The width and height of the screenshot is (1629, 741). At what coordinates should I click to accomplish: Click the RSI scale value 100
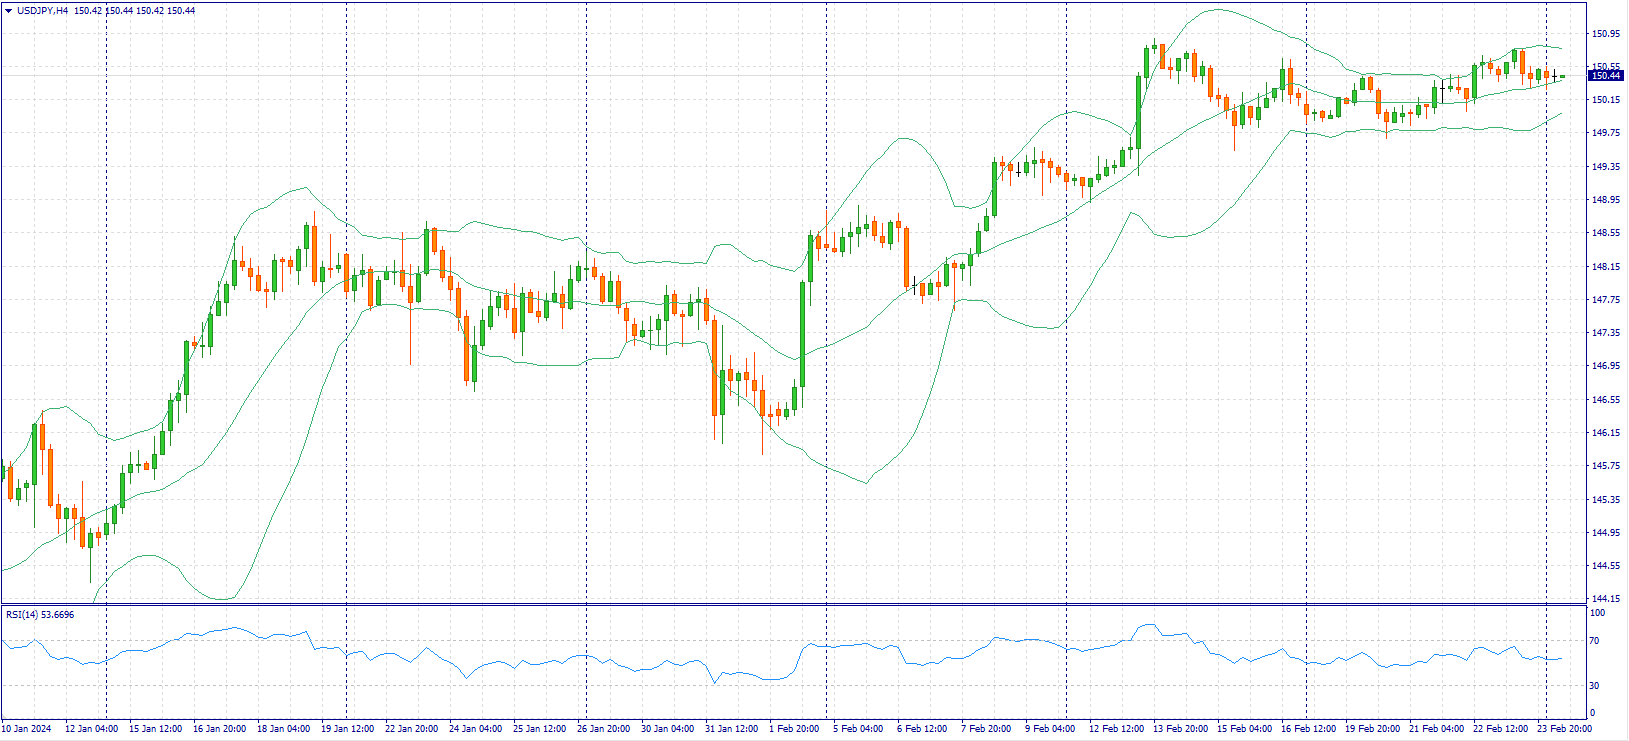(1598, 613)
